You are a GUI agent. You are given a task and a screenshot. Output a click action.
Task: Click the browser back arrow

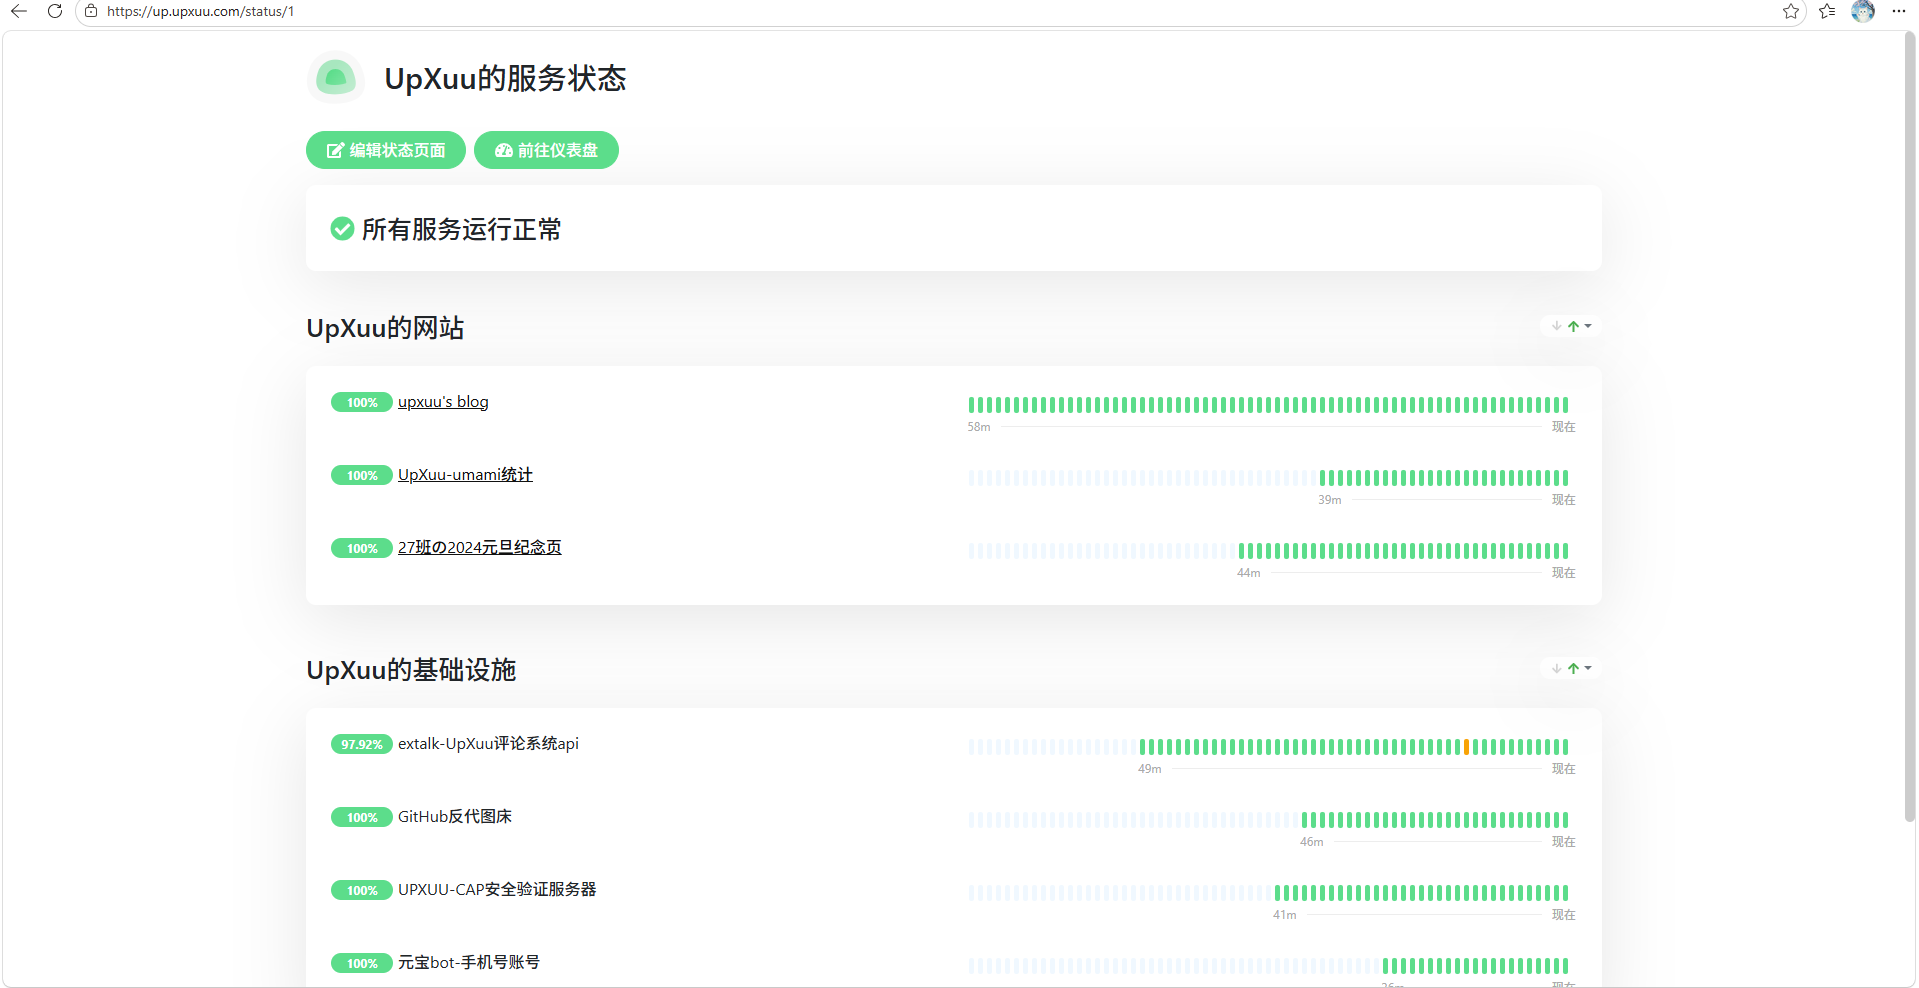point(19,11)
